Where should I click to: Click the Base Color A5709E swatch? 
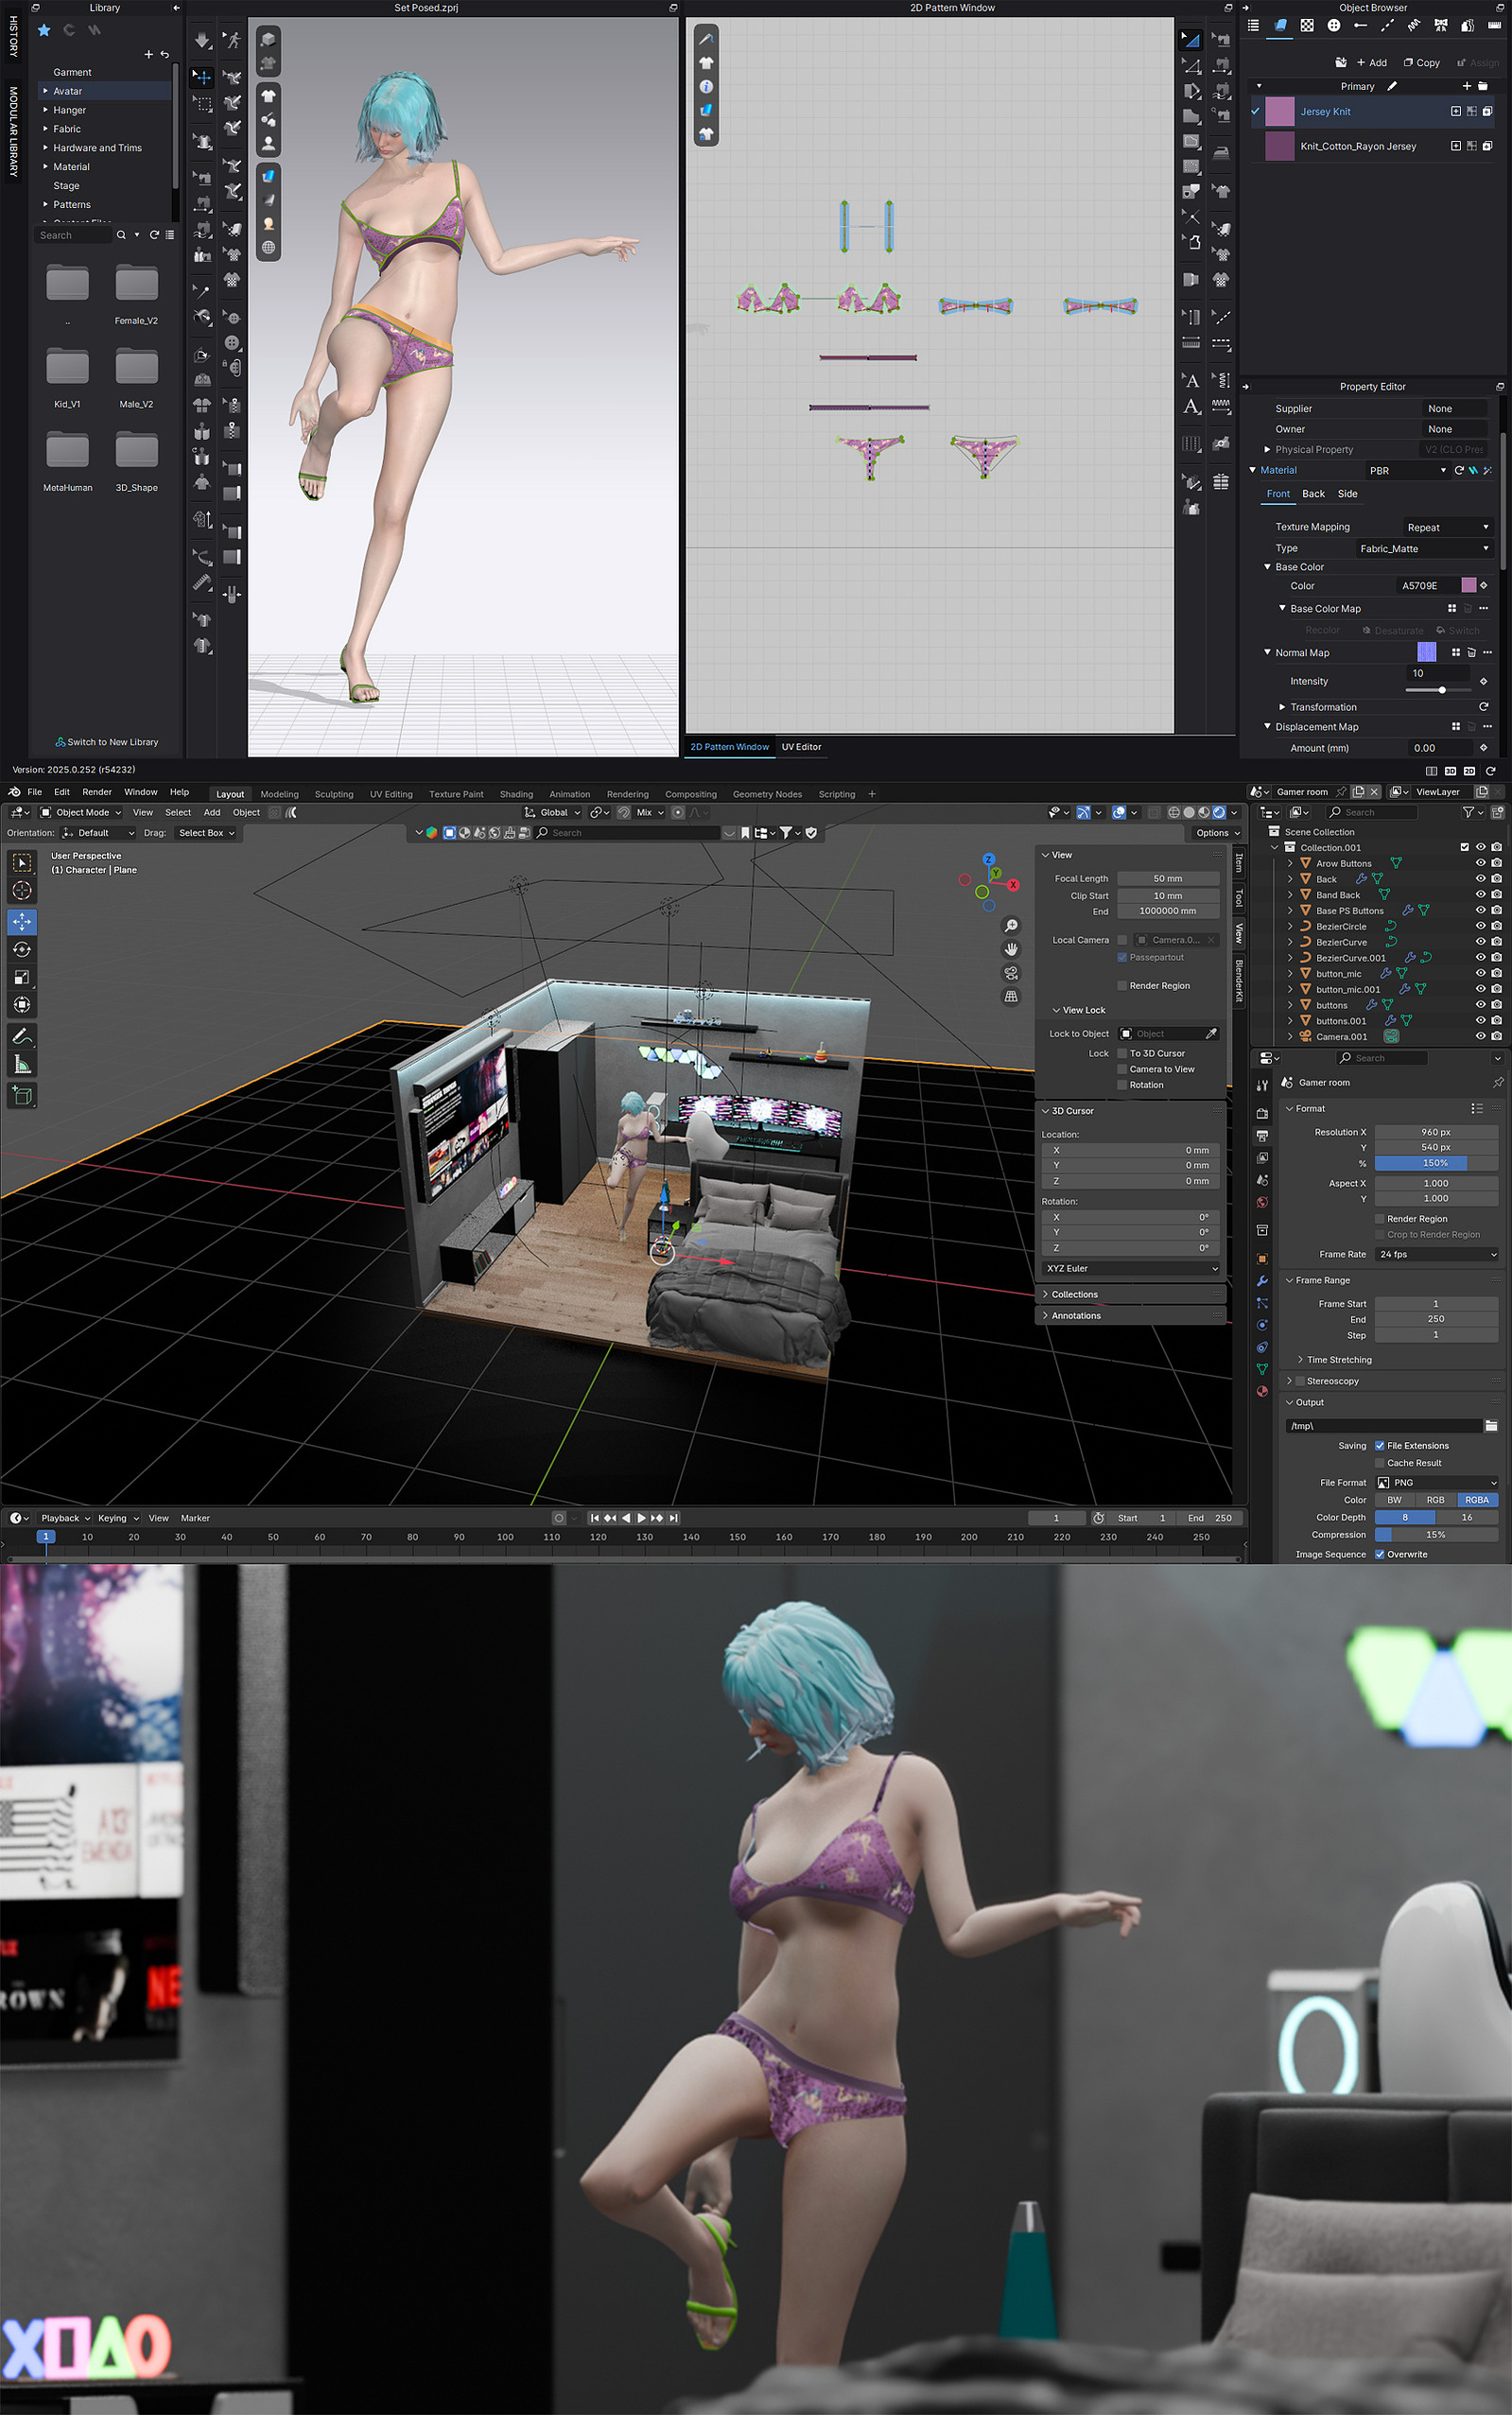[1468, 585]
